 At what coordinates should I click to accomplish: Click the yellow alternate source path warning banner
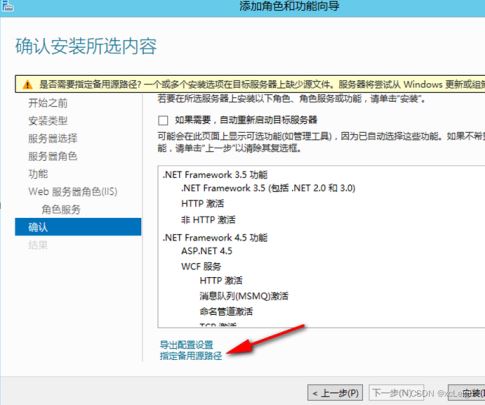click(x=250, y=84)
